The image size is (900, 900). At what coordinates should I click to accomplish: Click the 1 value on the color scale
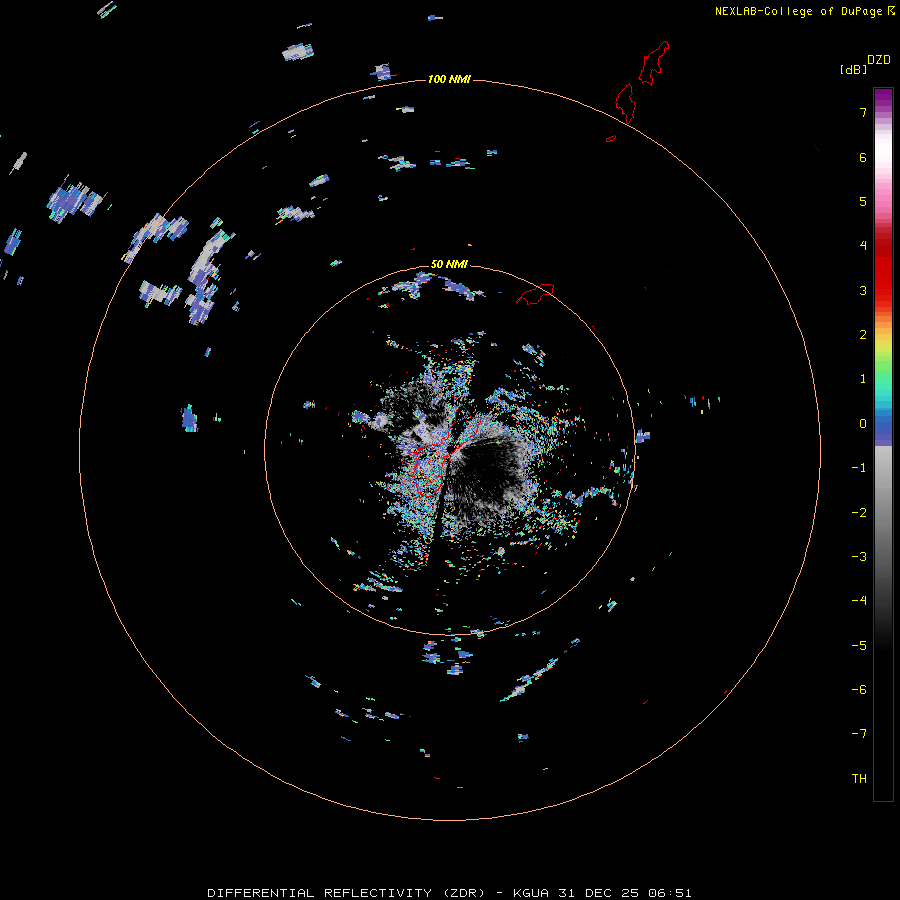[x=863, y=379]
